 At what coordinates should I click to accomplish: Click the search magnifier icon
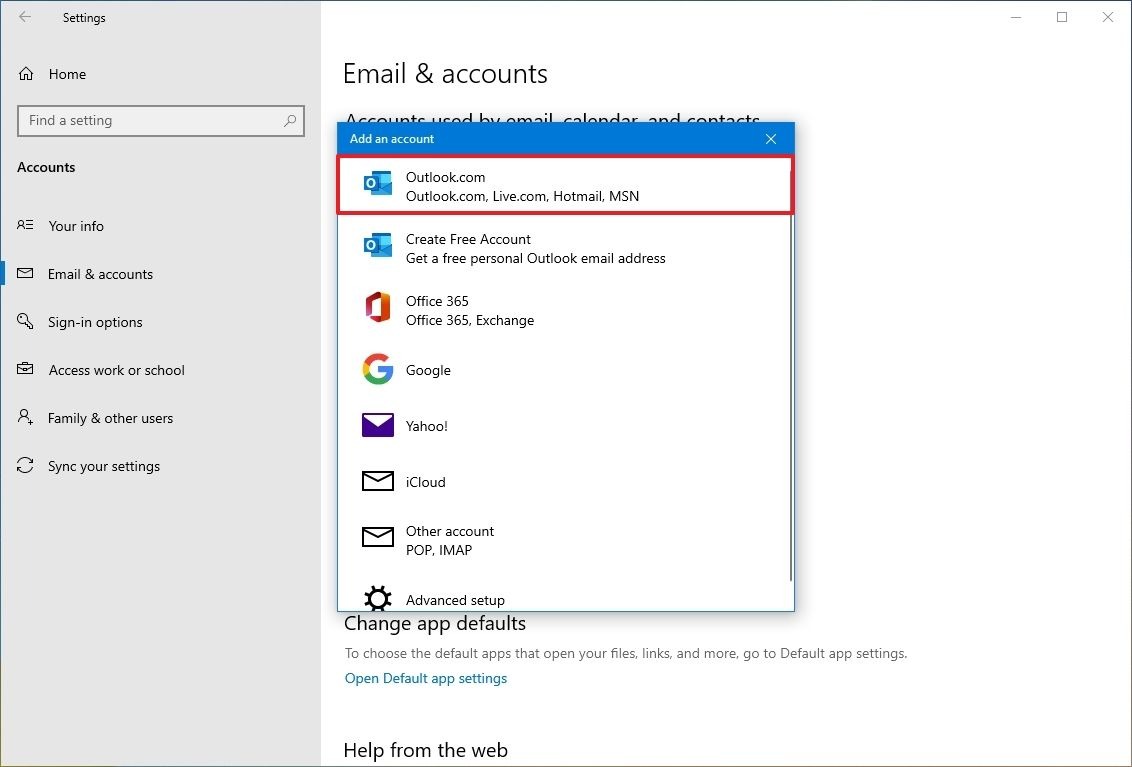pos(289,121)
